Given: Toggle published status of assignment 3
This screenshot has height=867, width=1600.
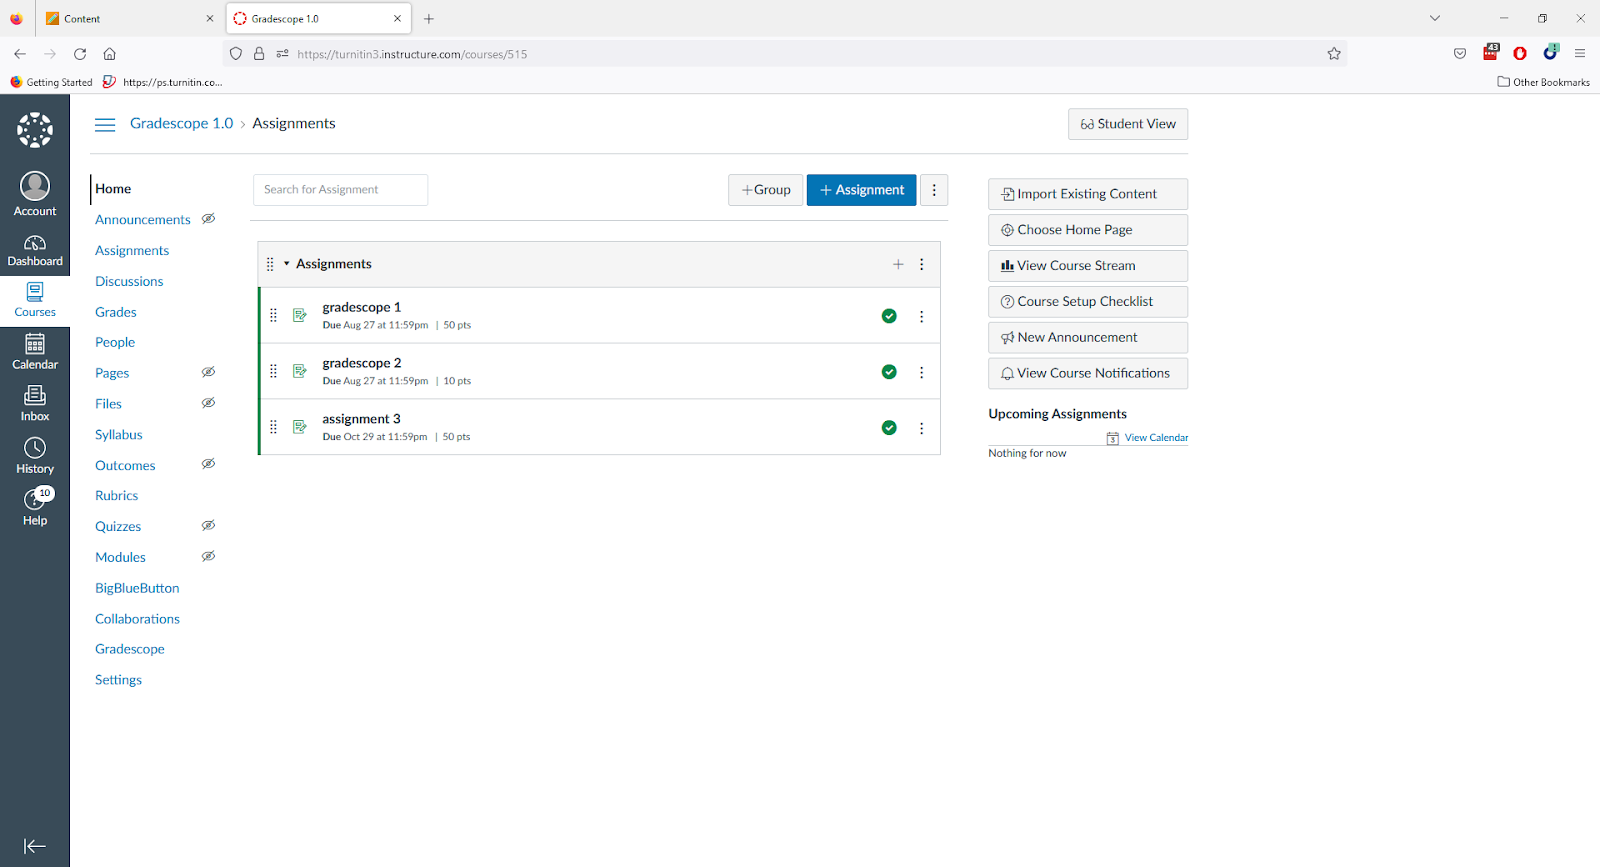Looking at the screenshot, I should coord(889,428).
